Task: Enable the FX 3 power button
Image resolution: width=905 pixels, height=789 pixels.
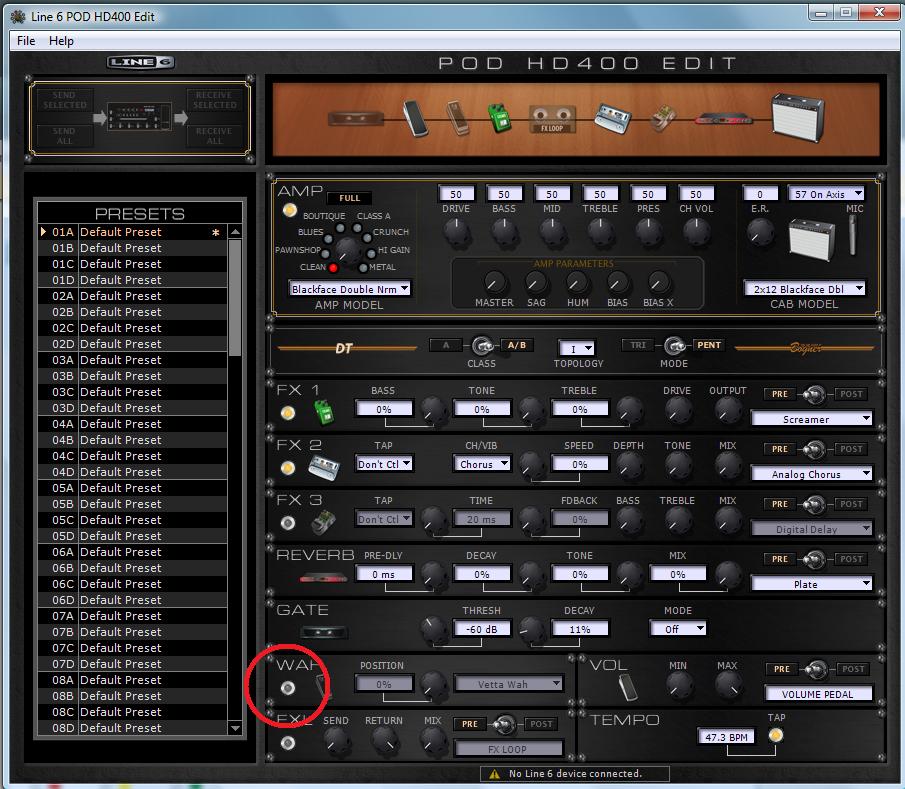Action: [x=287, y=523]
